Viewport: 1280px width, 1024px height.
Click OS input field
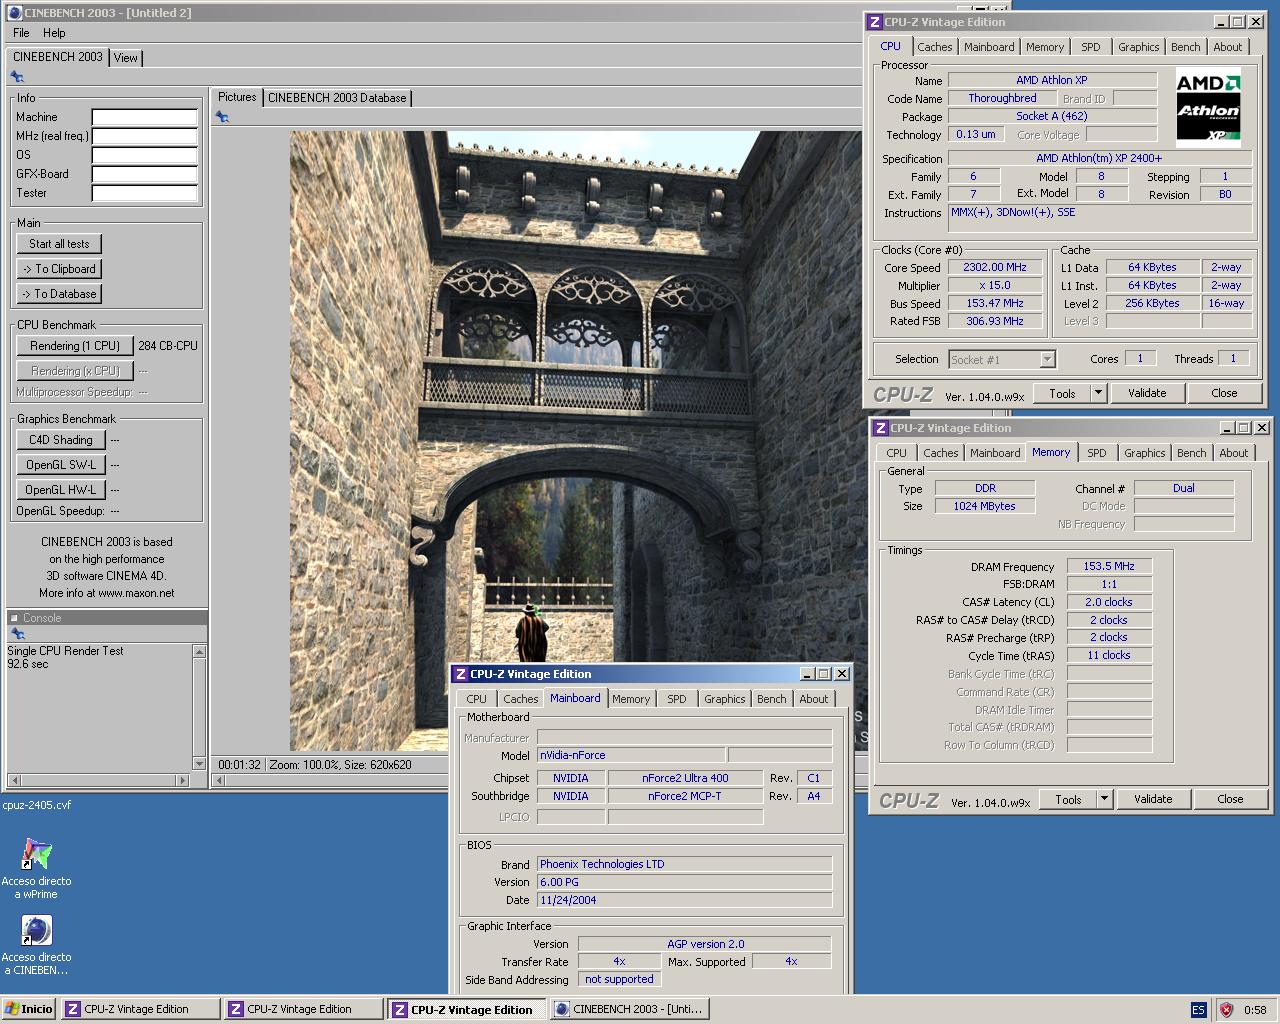tap(144, 155)
